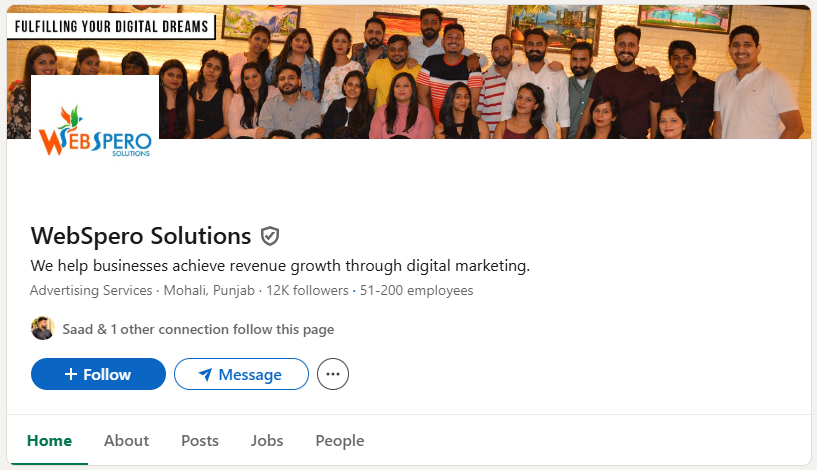This screenshot has height=470, width=817.
Task: Select the Jobs tab
Action: [x=267, y=441]
